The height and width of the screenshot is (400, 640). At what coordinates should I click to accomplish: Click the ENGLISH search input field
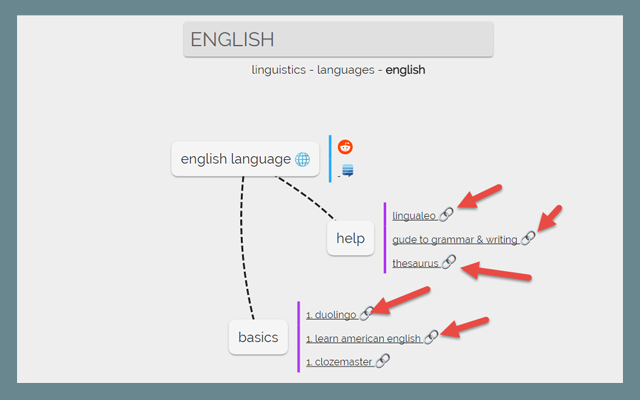pyautogui.click(x=338, y=39)
